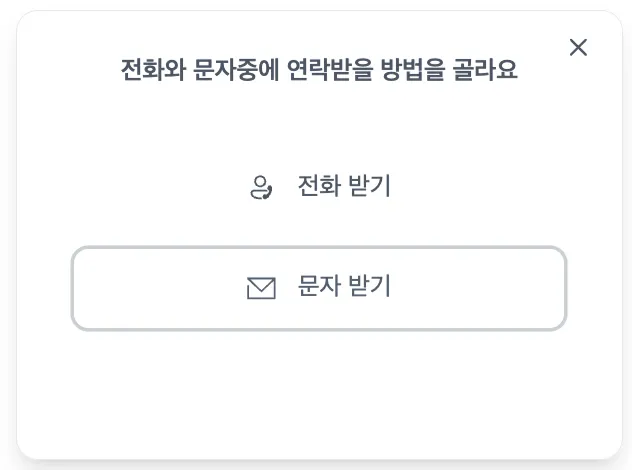632x470 pixels.
Task: Click the heading 전화와 문자중에 연락받을 방법을 골라요
Action: pyautogui.click(x=318, y=71)
